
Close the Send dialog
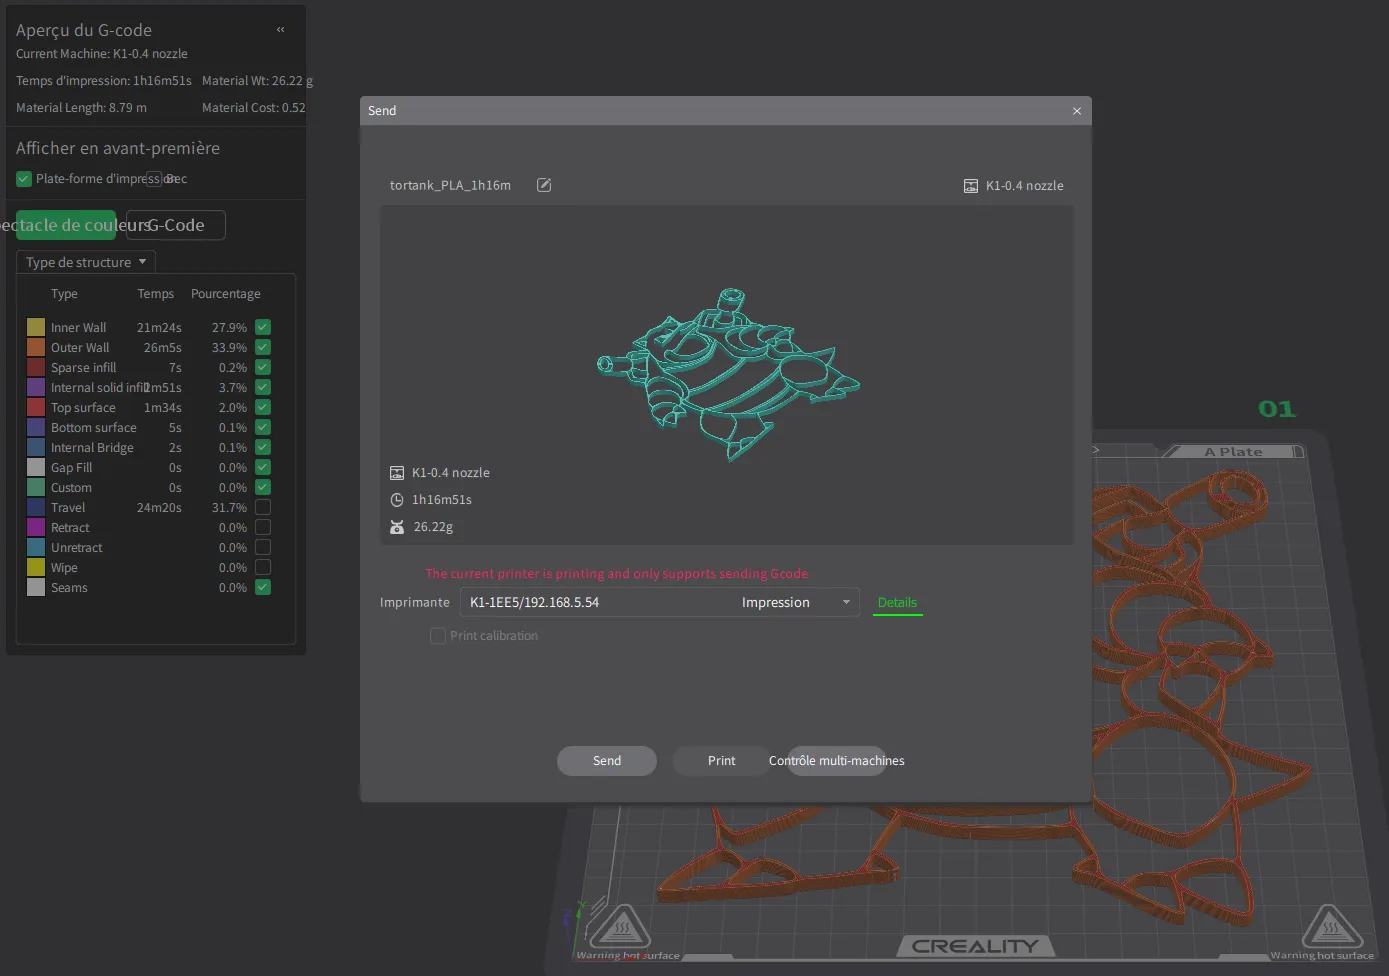(x=1077, y=111)
